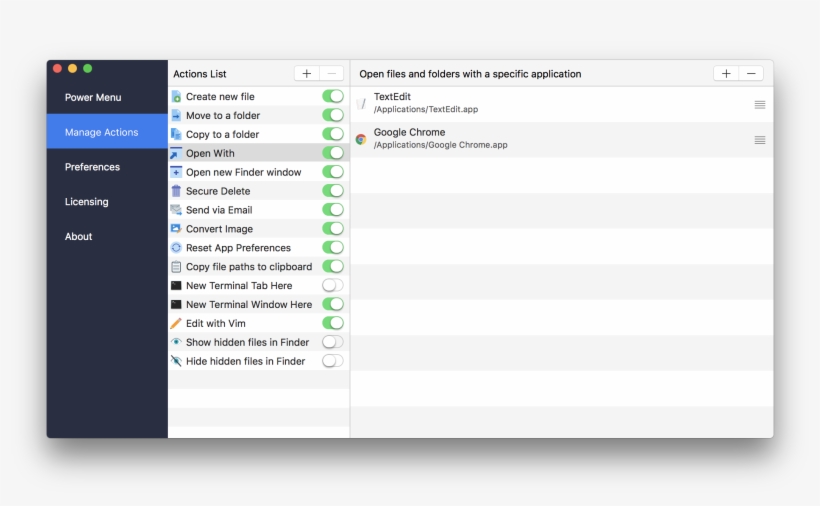
Task: Open the About section
Action: click(x=107, y=236)
